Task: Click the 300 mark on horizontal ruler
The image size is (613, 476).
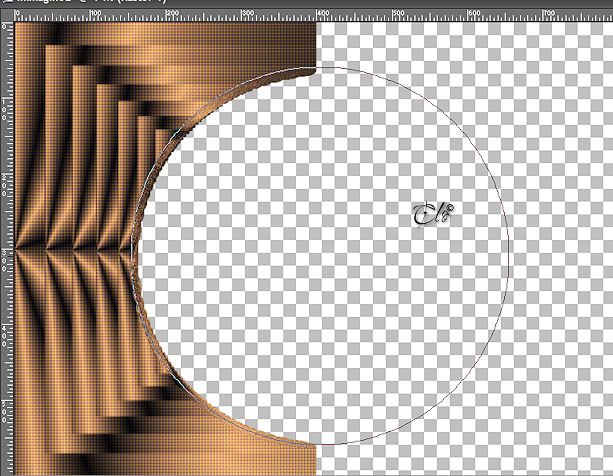Action: (x=248, y=13)
